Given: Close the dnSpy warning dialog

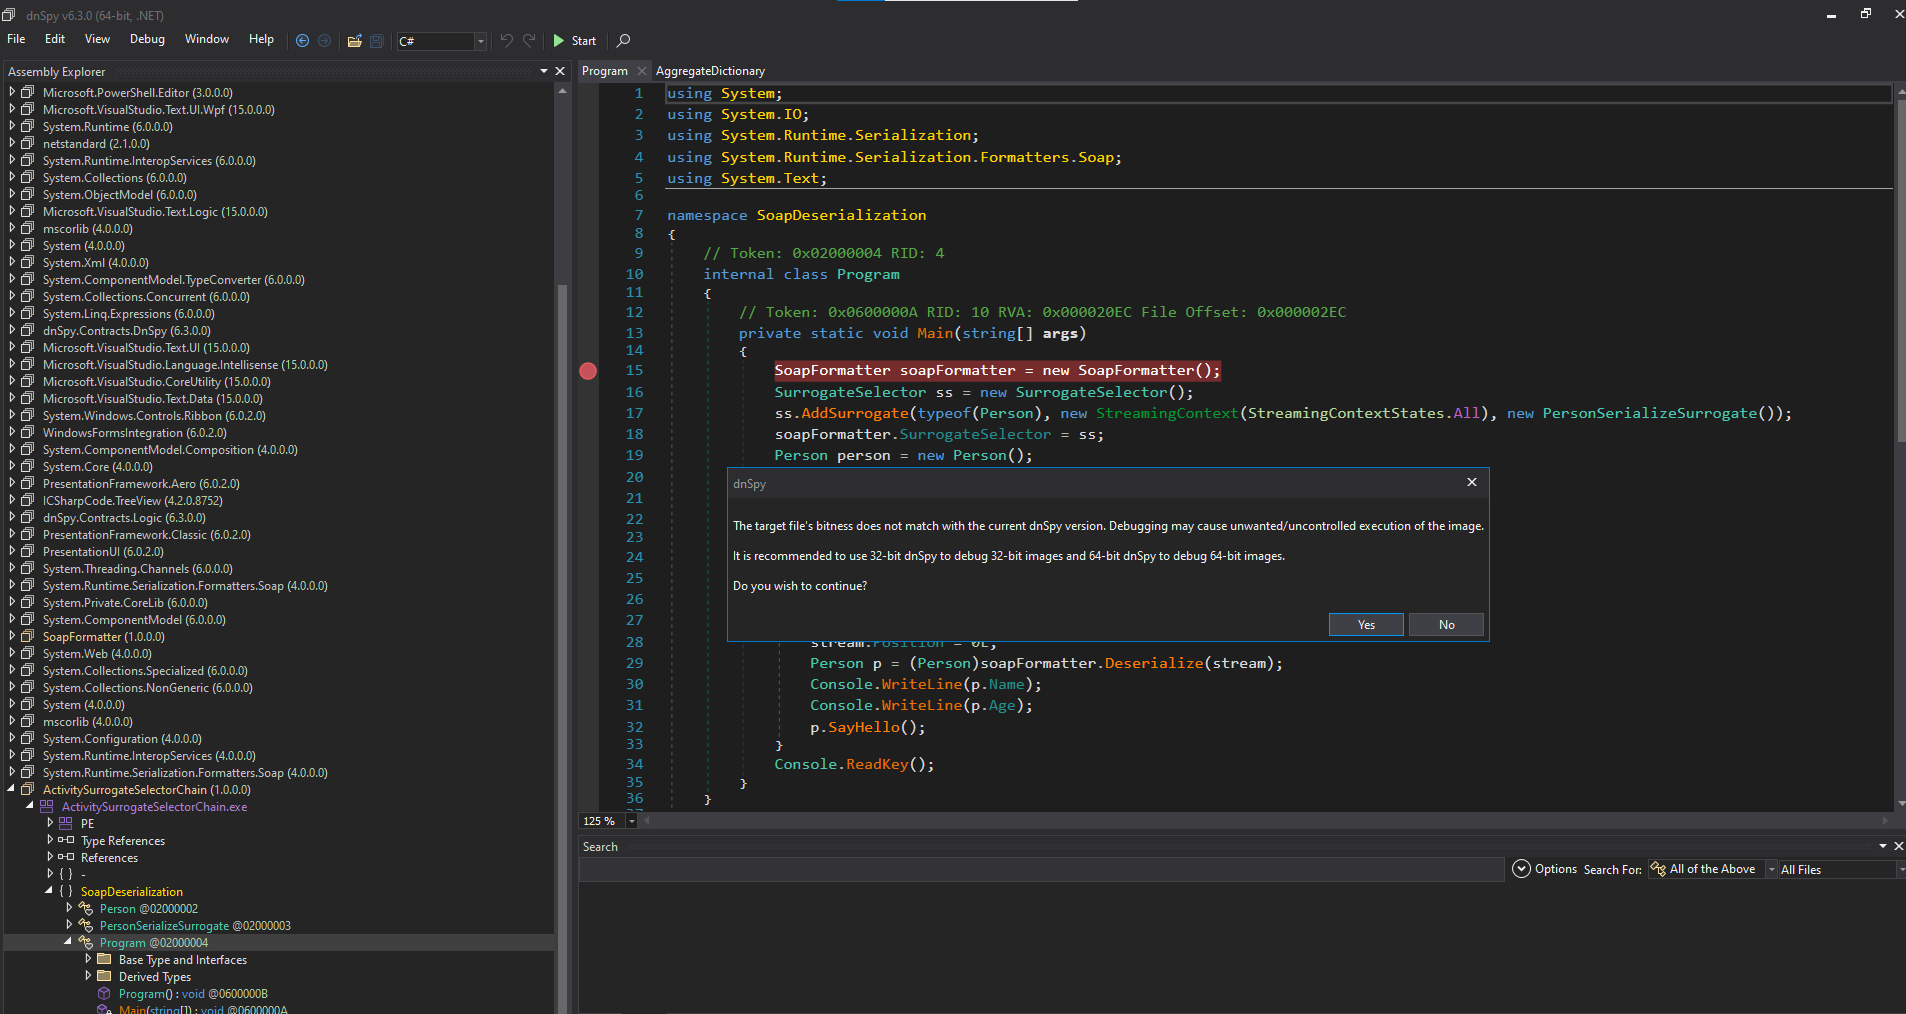Looking at the screenshot, I should 1472,482.
